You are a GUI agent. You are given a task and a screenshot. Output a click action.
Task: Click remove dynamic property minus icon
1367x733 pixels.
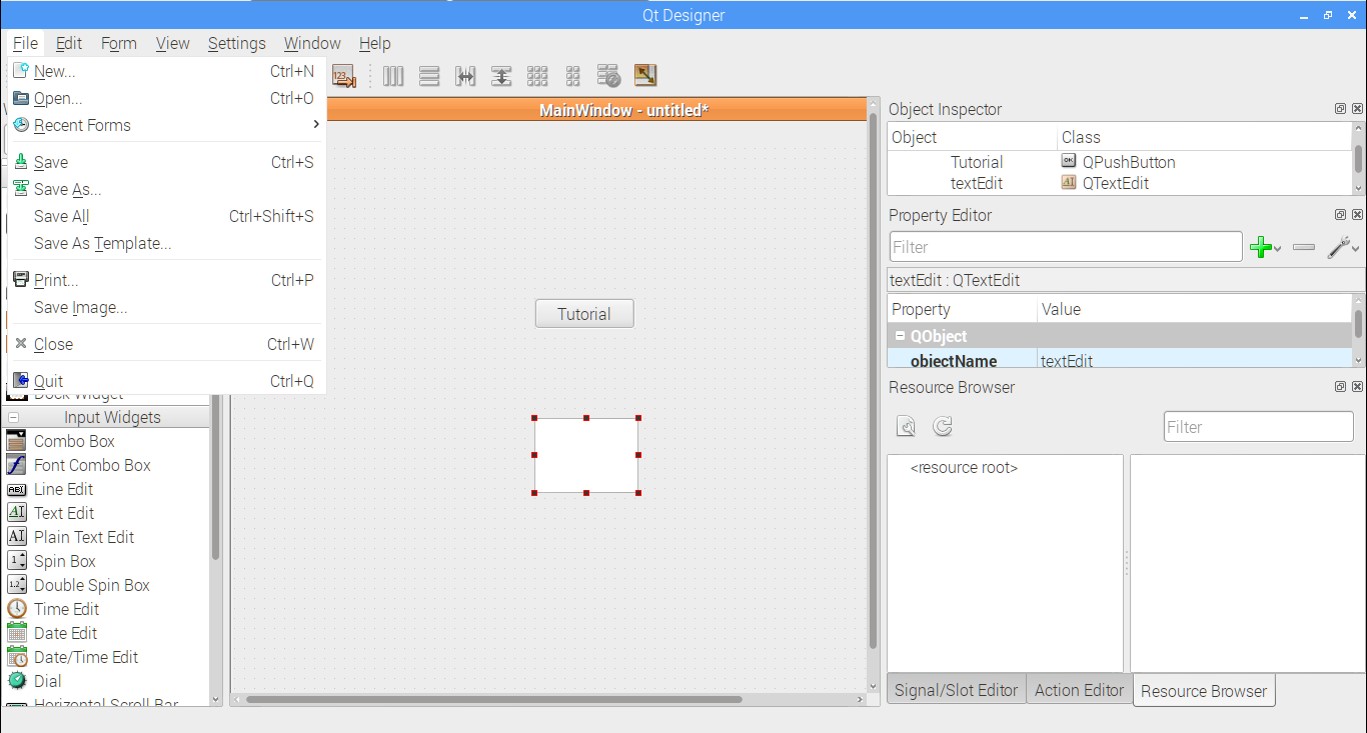(x=1304, y=247)
